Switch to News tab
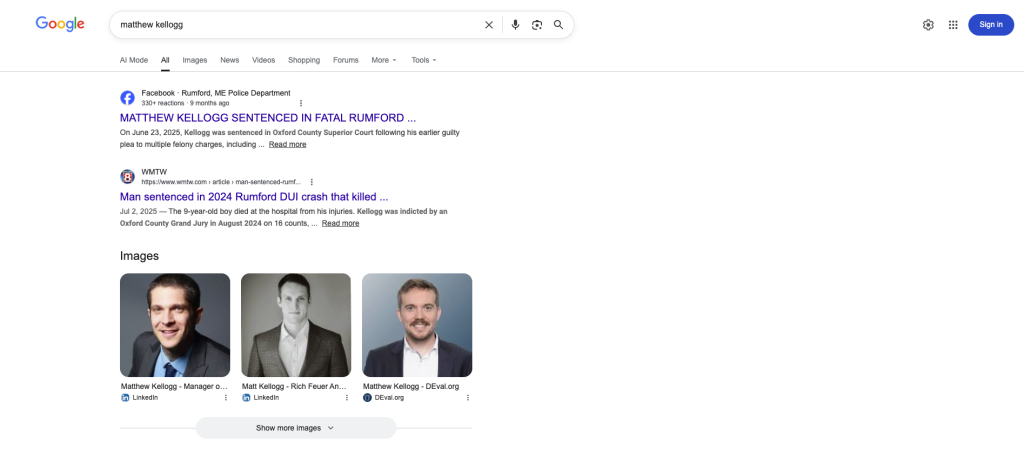Screen dimensions: 1024x450 pyautogui.click(x=230, y=60)
